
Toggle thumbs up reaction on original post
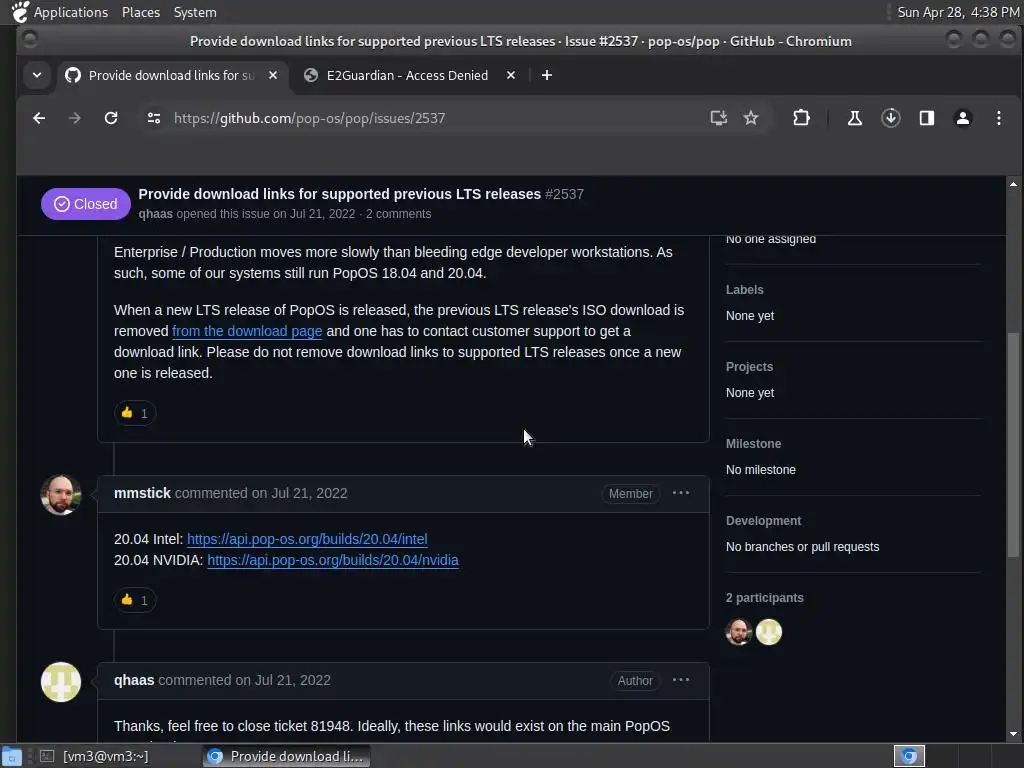(135, 413)
